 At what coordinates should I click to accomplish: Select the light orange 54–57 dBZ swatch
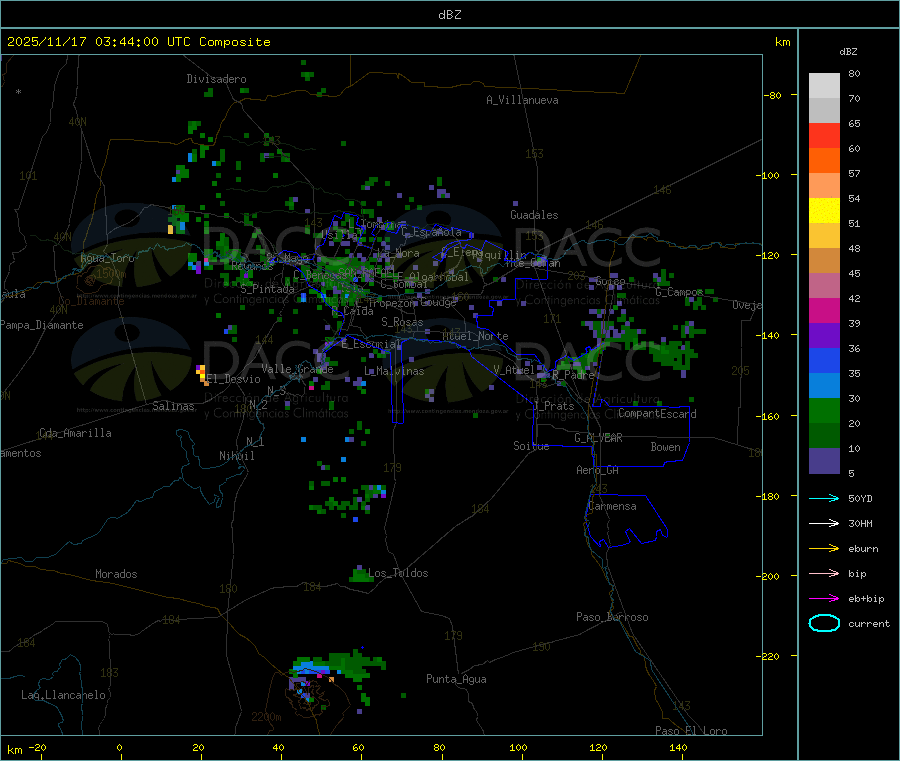pyautogui.click(x=824, y=186)
